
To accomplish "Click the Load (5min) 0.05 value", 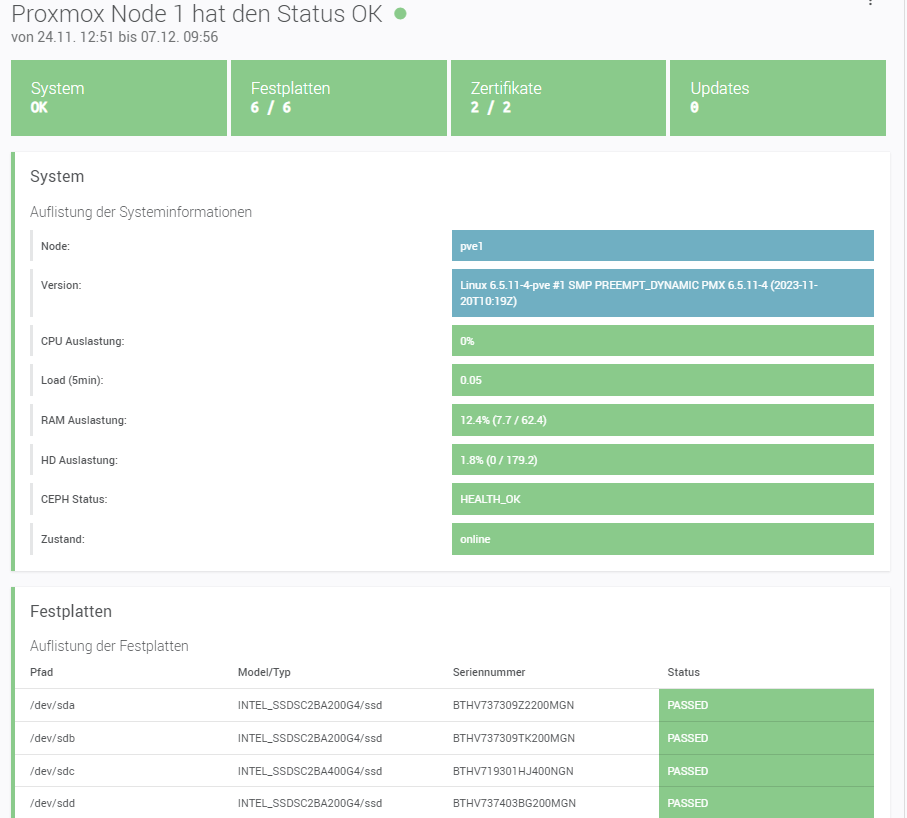I will click(662, 380).
